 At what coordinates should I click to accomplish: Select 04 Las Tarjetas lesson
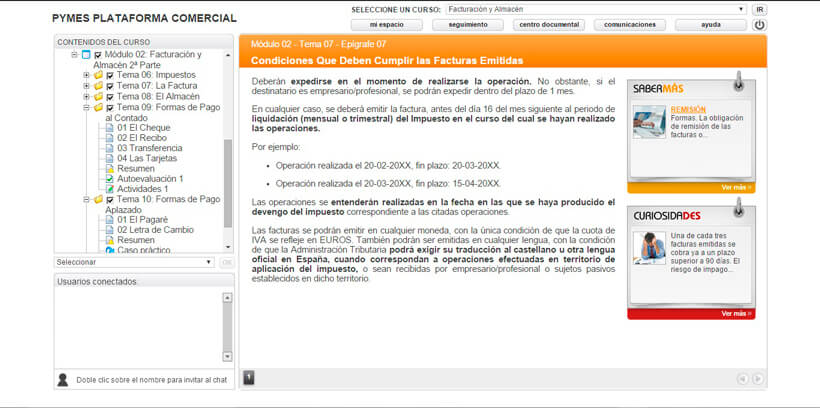(147, 158)
